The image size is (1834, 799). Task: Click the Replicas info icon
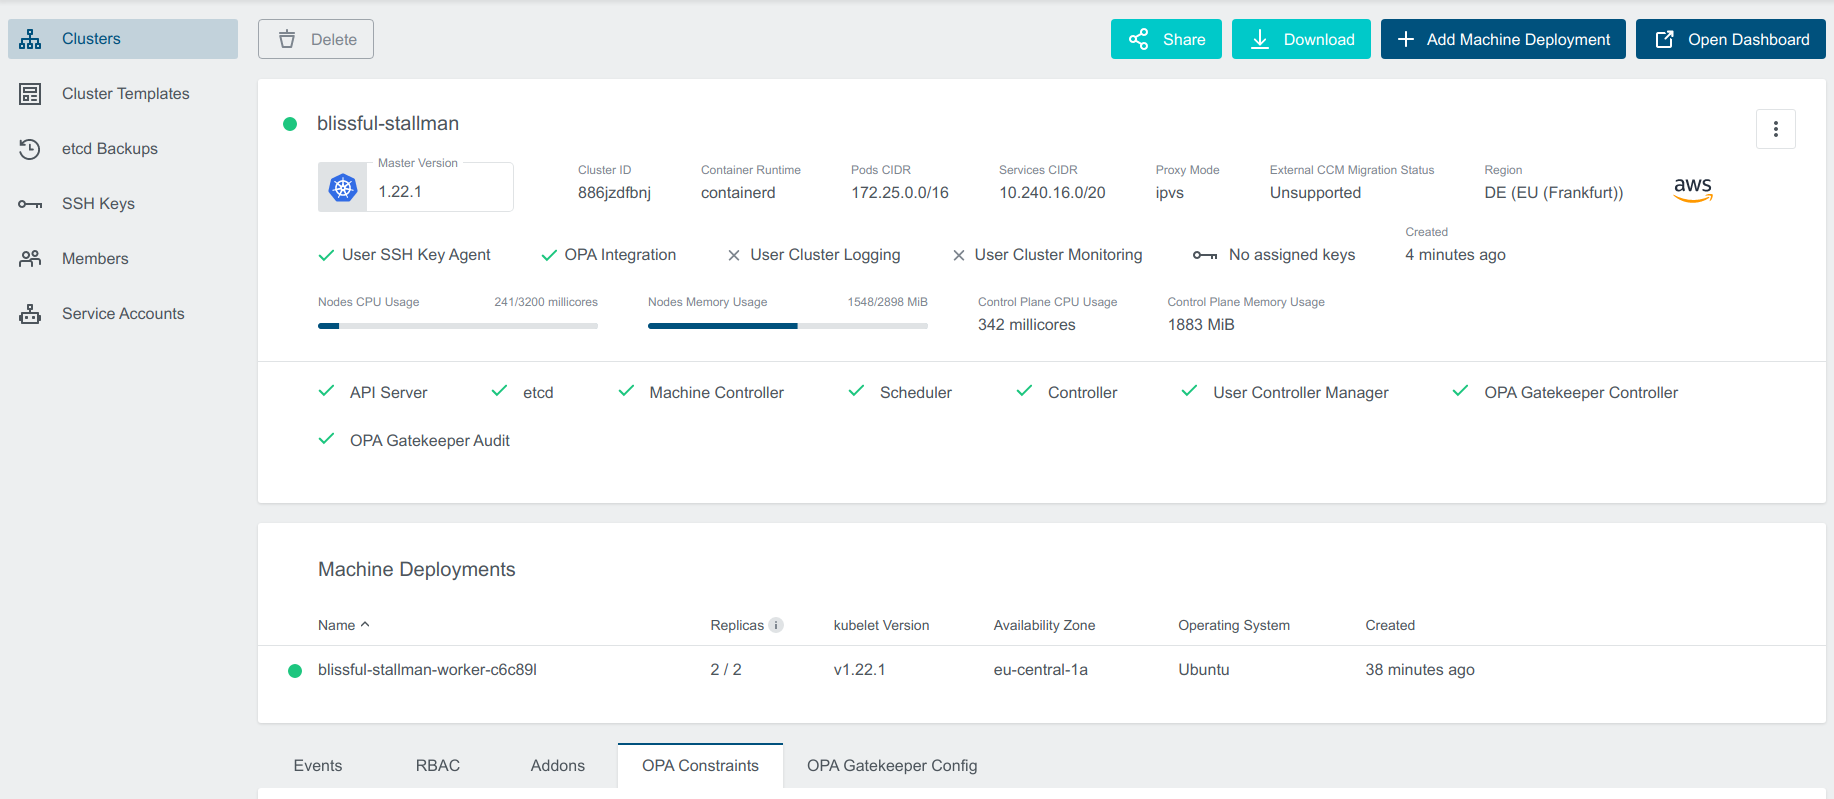tap(776, 625)
